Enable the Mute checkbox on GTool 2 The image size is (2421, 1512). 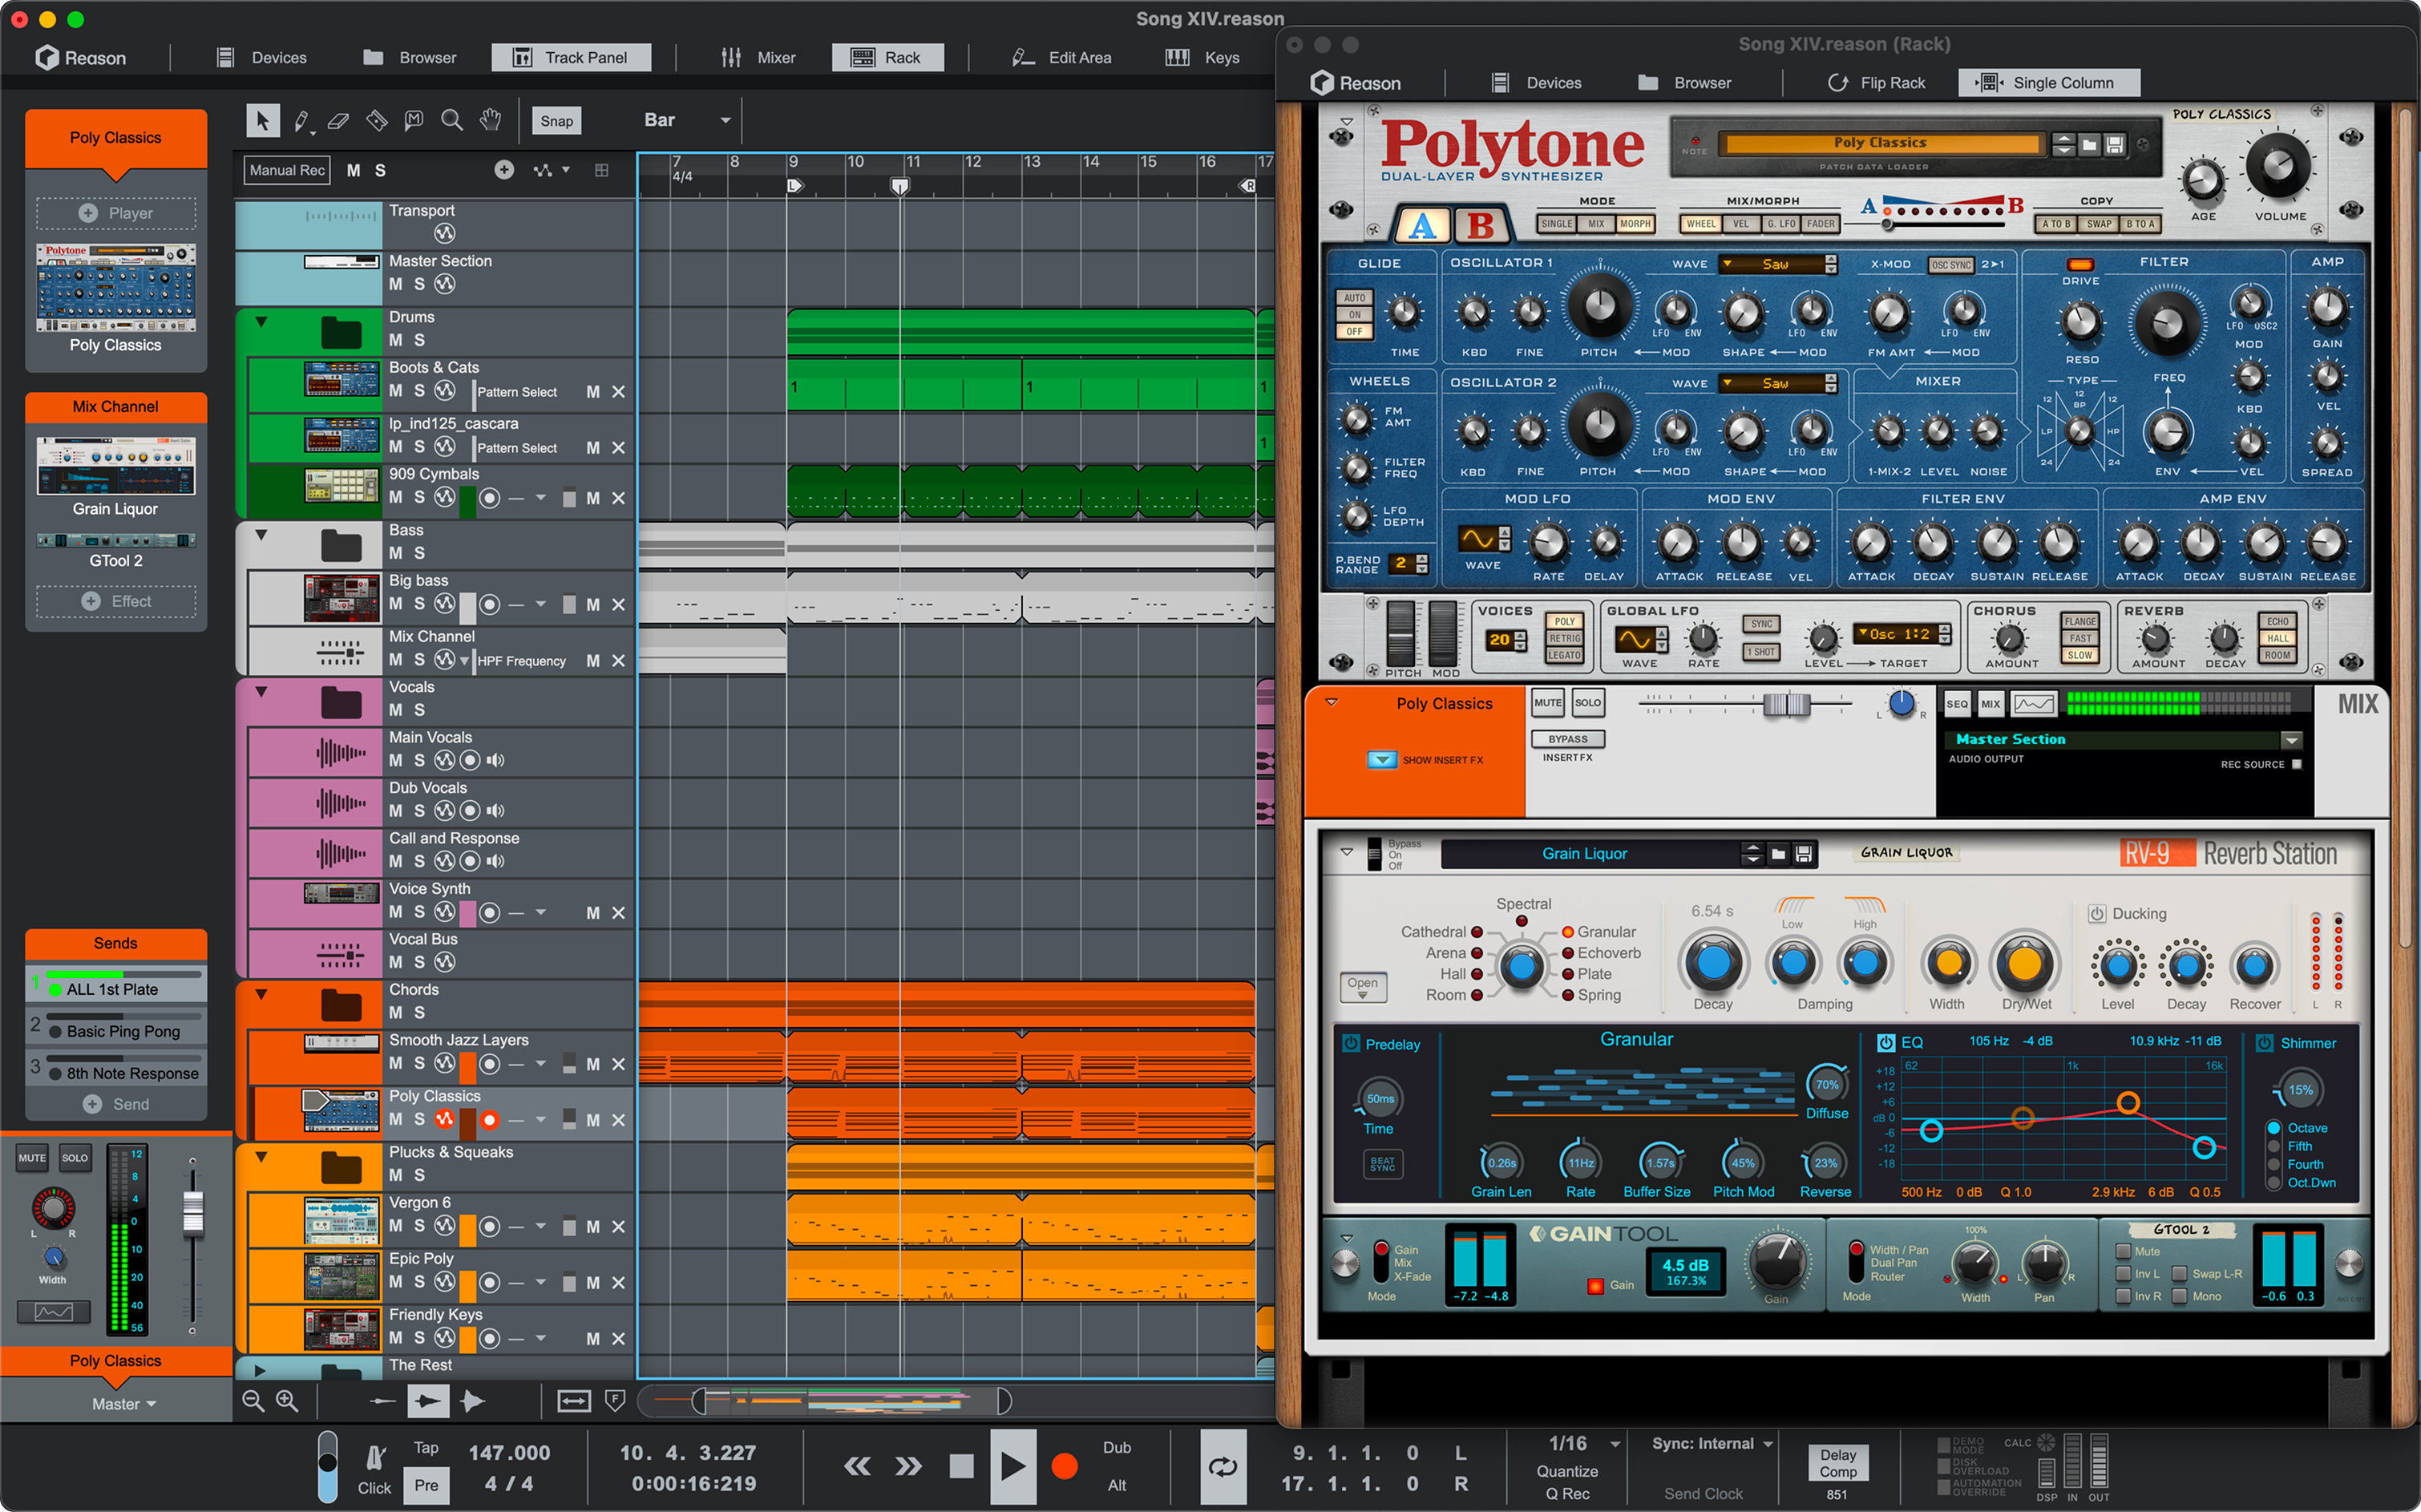point(2123,1251)
